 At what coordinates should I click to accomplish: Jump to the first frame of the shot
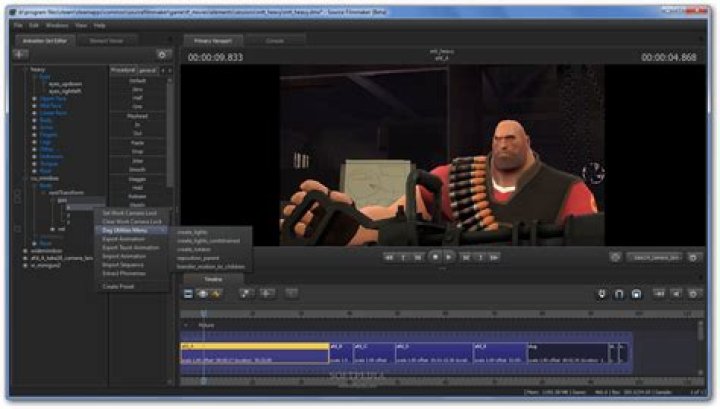coord(388,257)
